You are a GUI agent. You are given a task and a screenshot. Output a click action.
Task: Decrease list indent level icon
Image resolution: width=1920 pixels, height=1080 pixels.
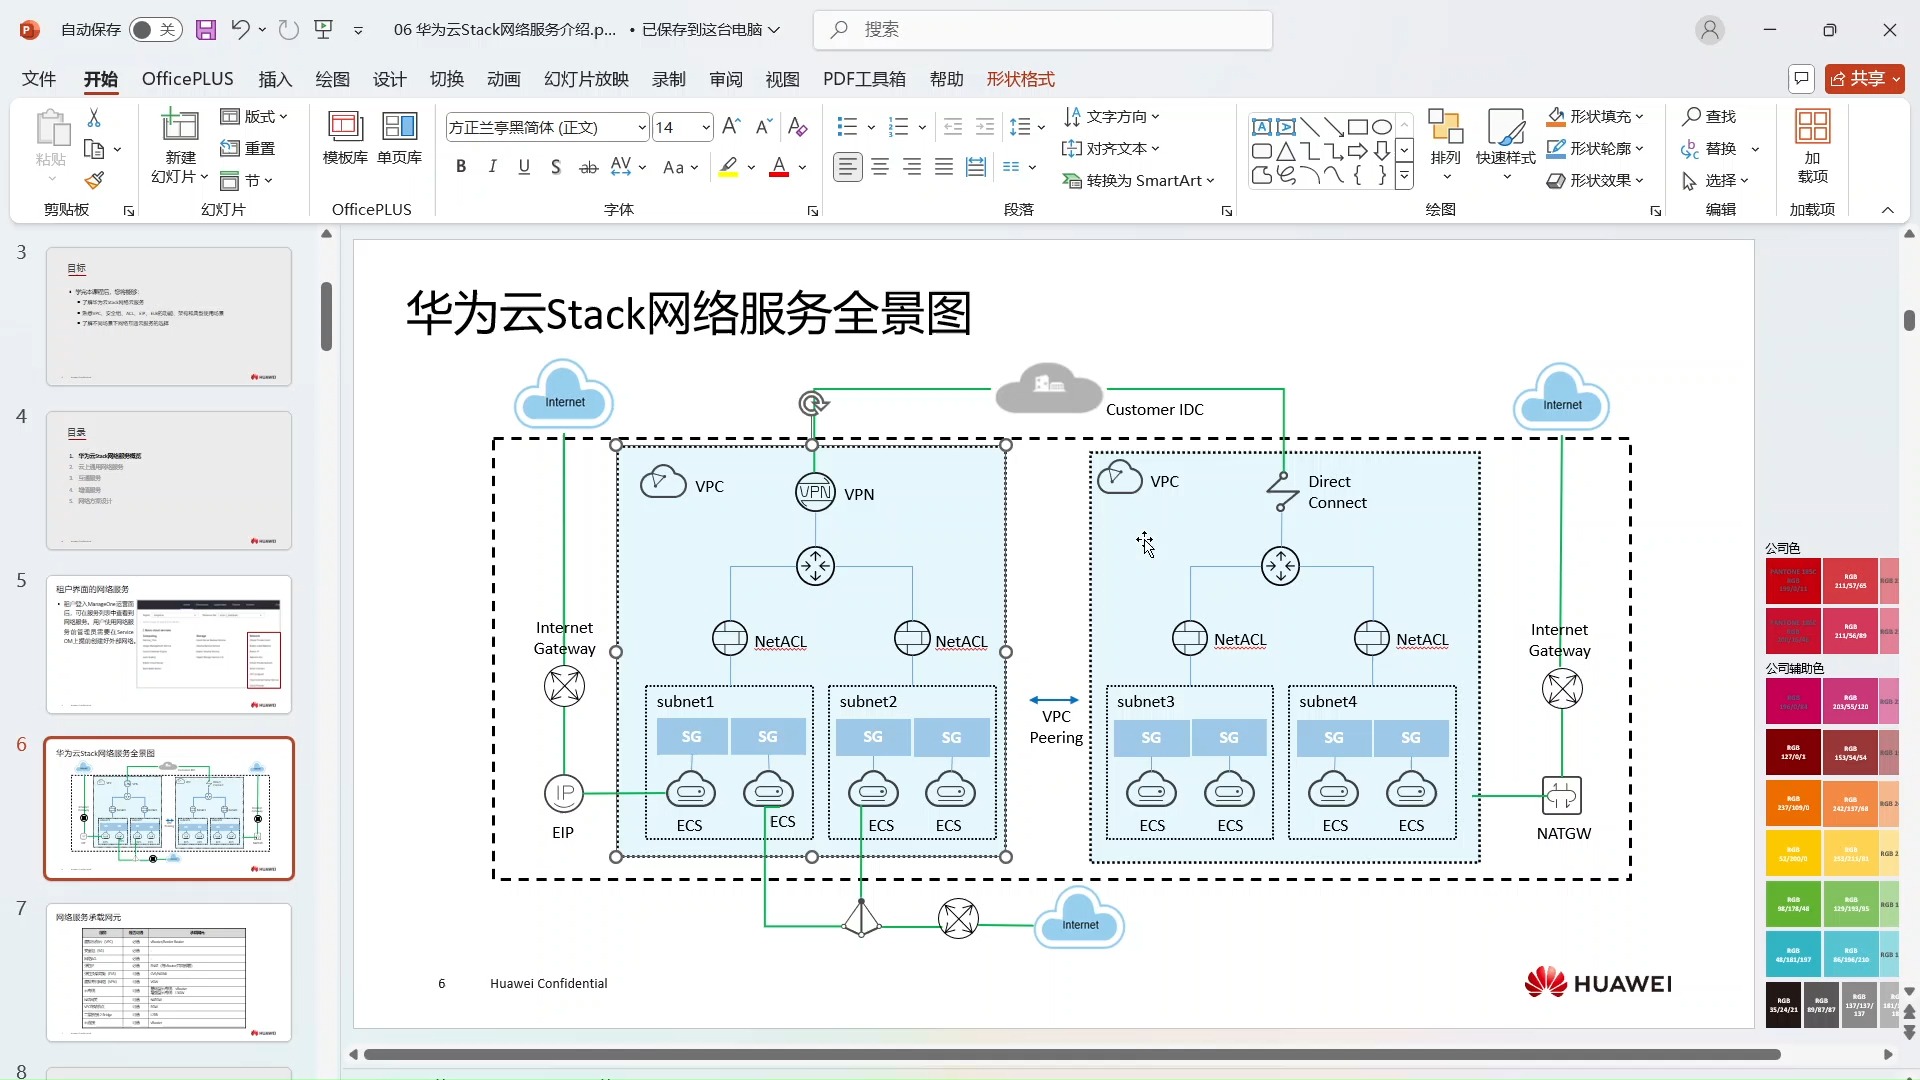953,127
